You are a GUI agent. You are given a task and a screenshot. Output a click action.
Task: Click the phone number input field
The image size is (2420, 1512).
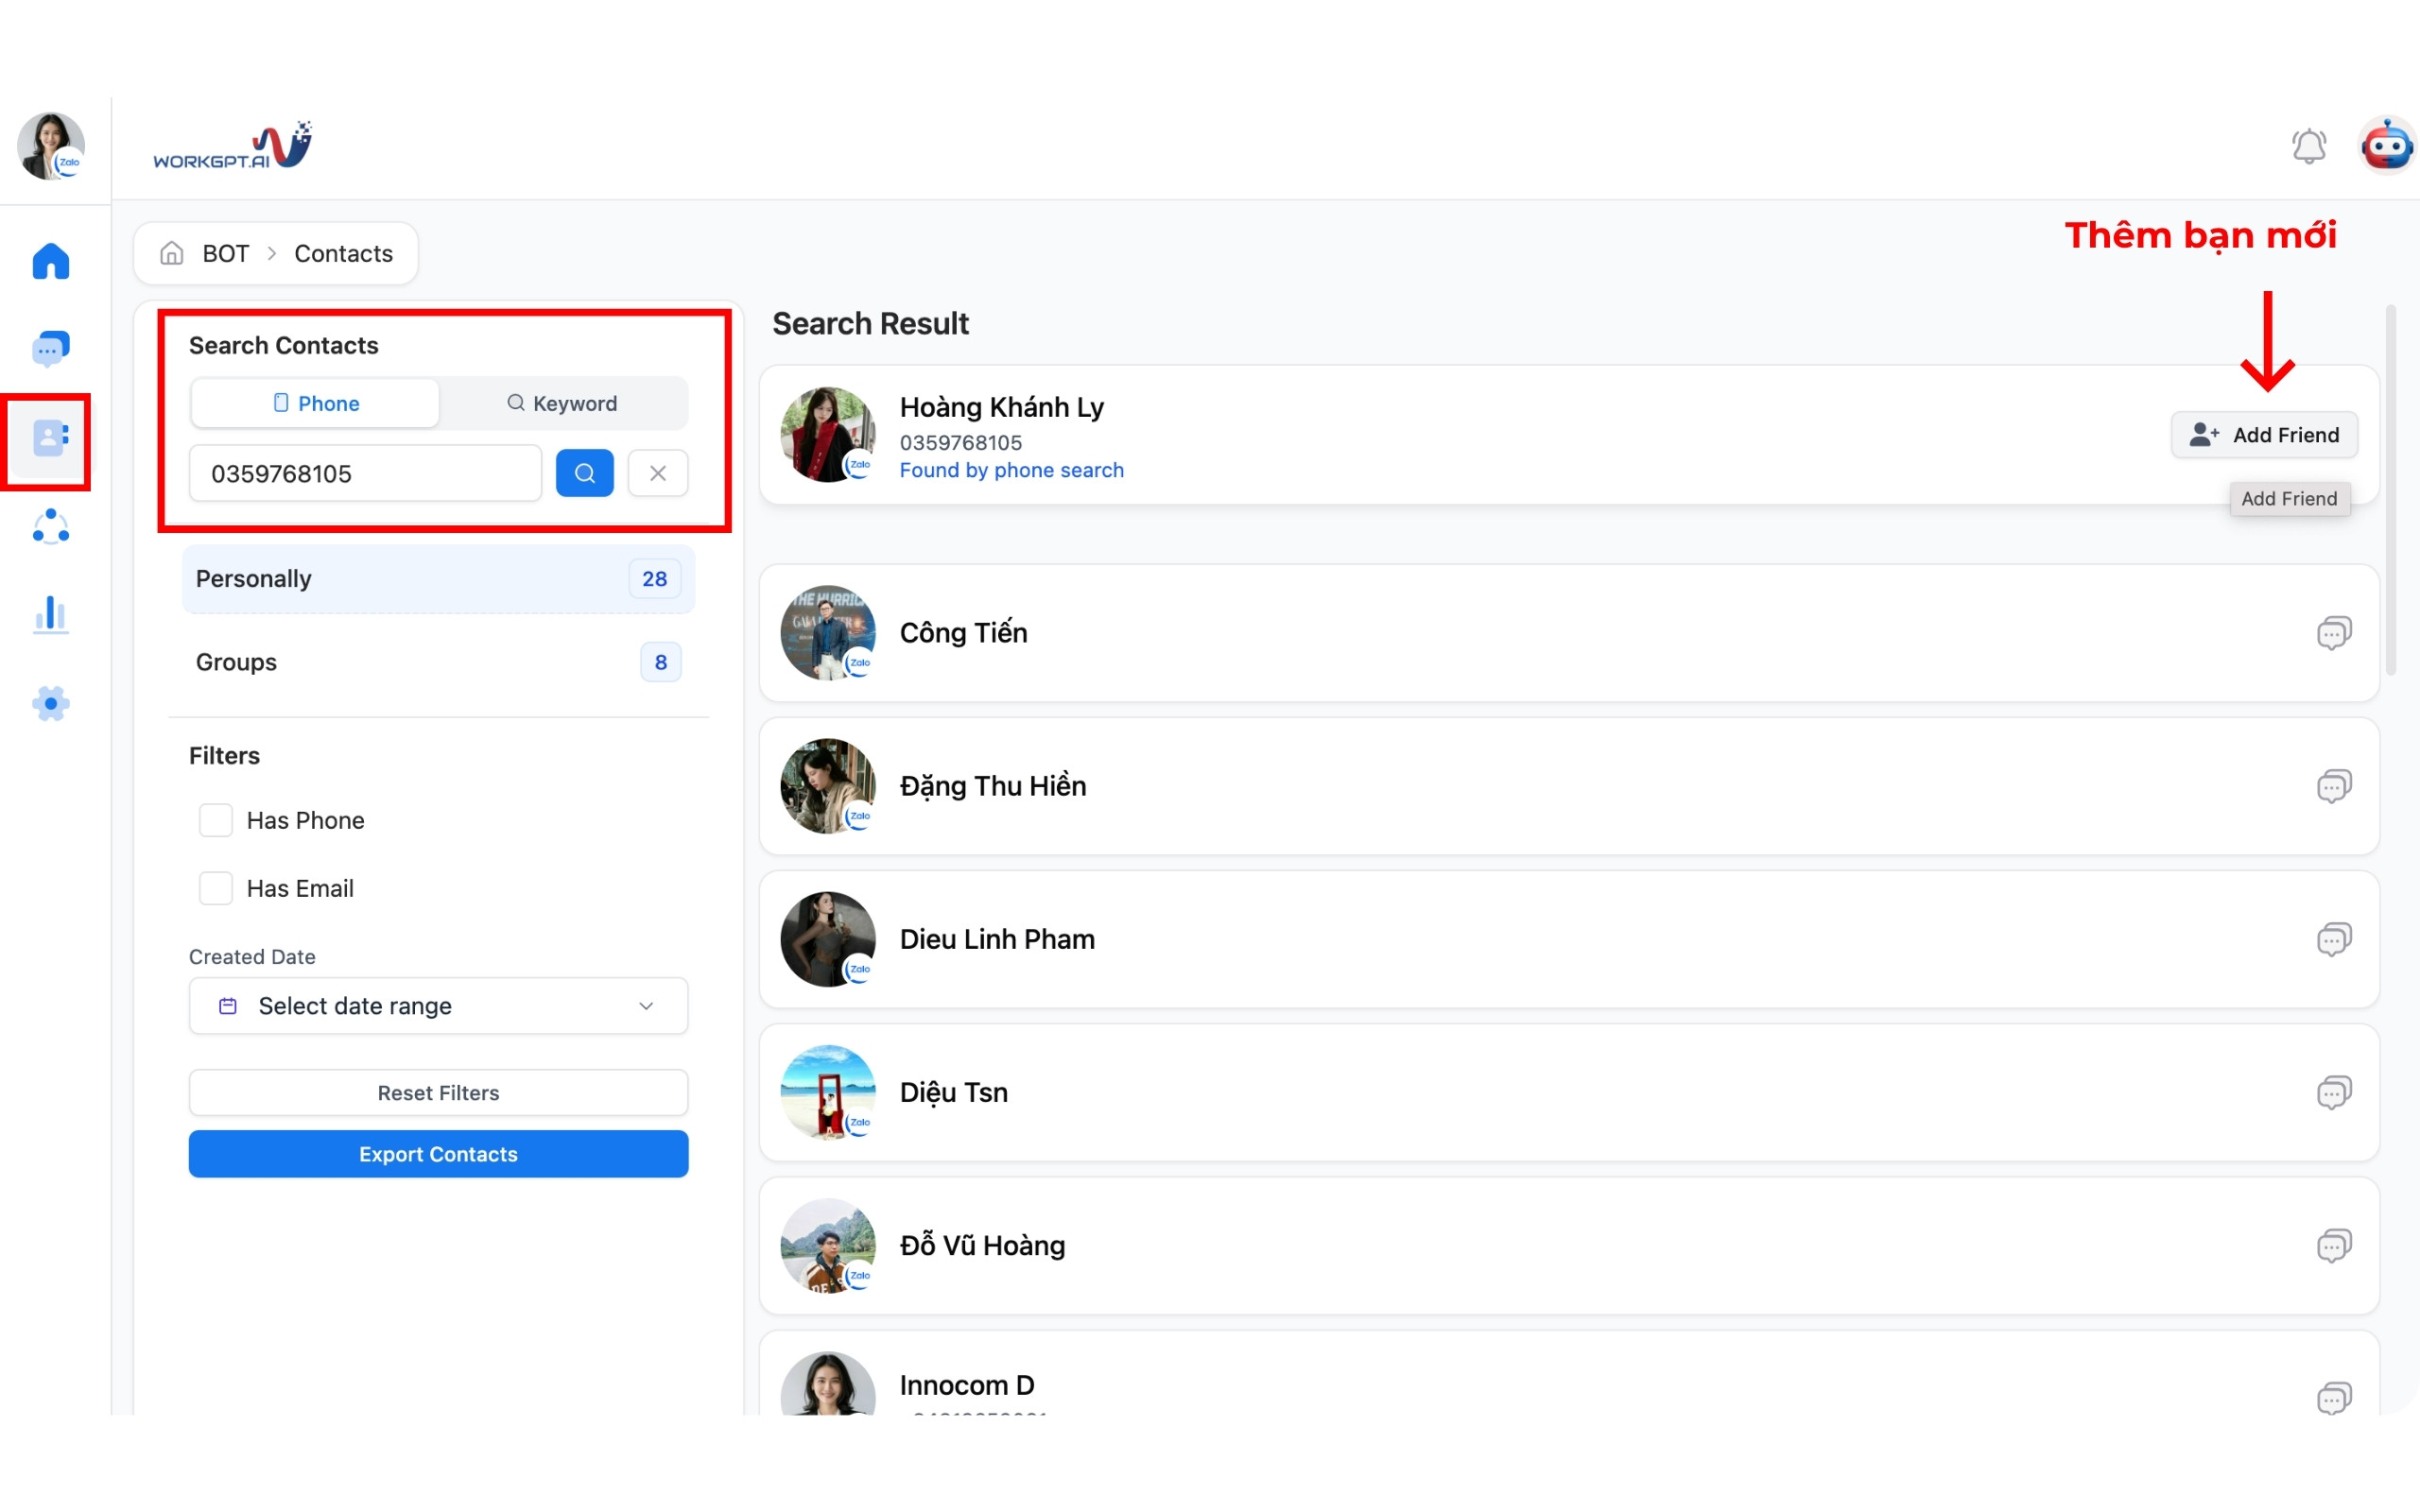coord(365,473)
